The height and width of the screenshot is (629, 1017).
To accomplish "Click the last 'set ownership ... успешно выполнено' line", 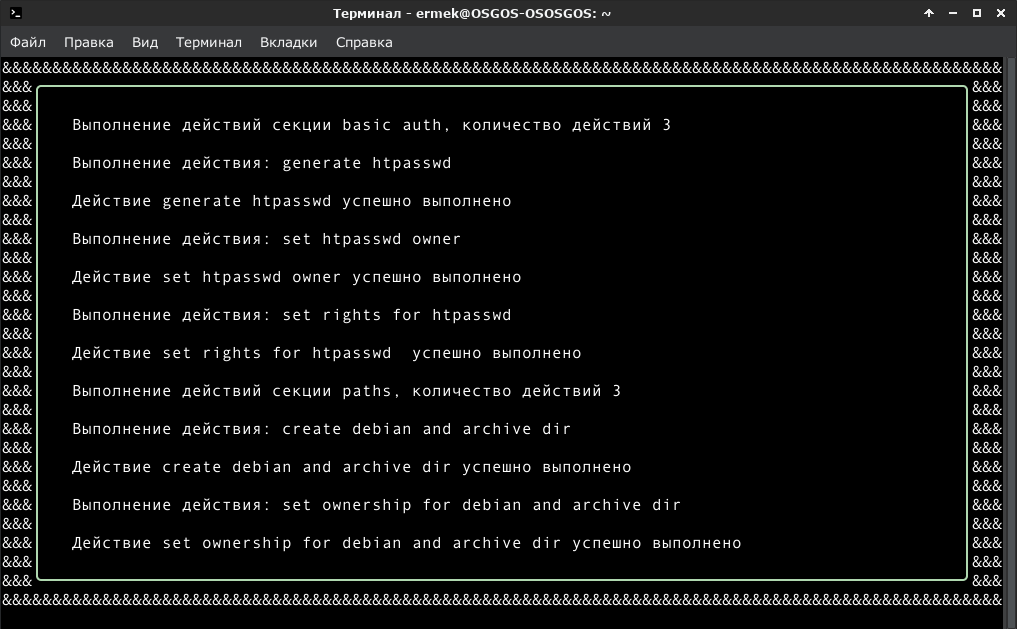I will (407, 543).
